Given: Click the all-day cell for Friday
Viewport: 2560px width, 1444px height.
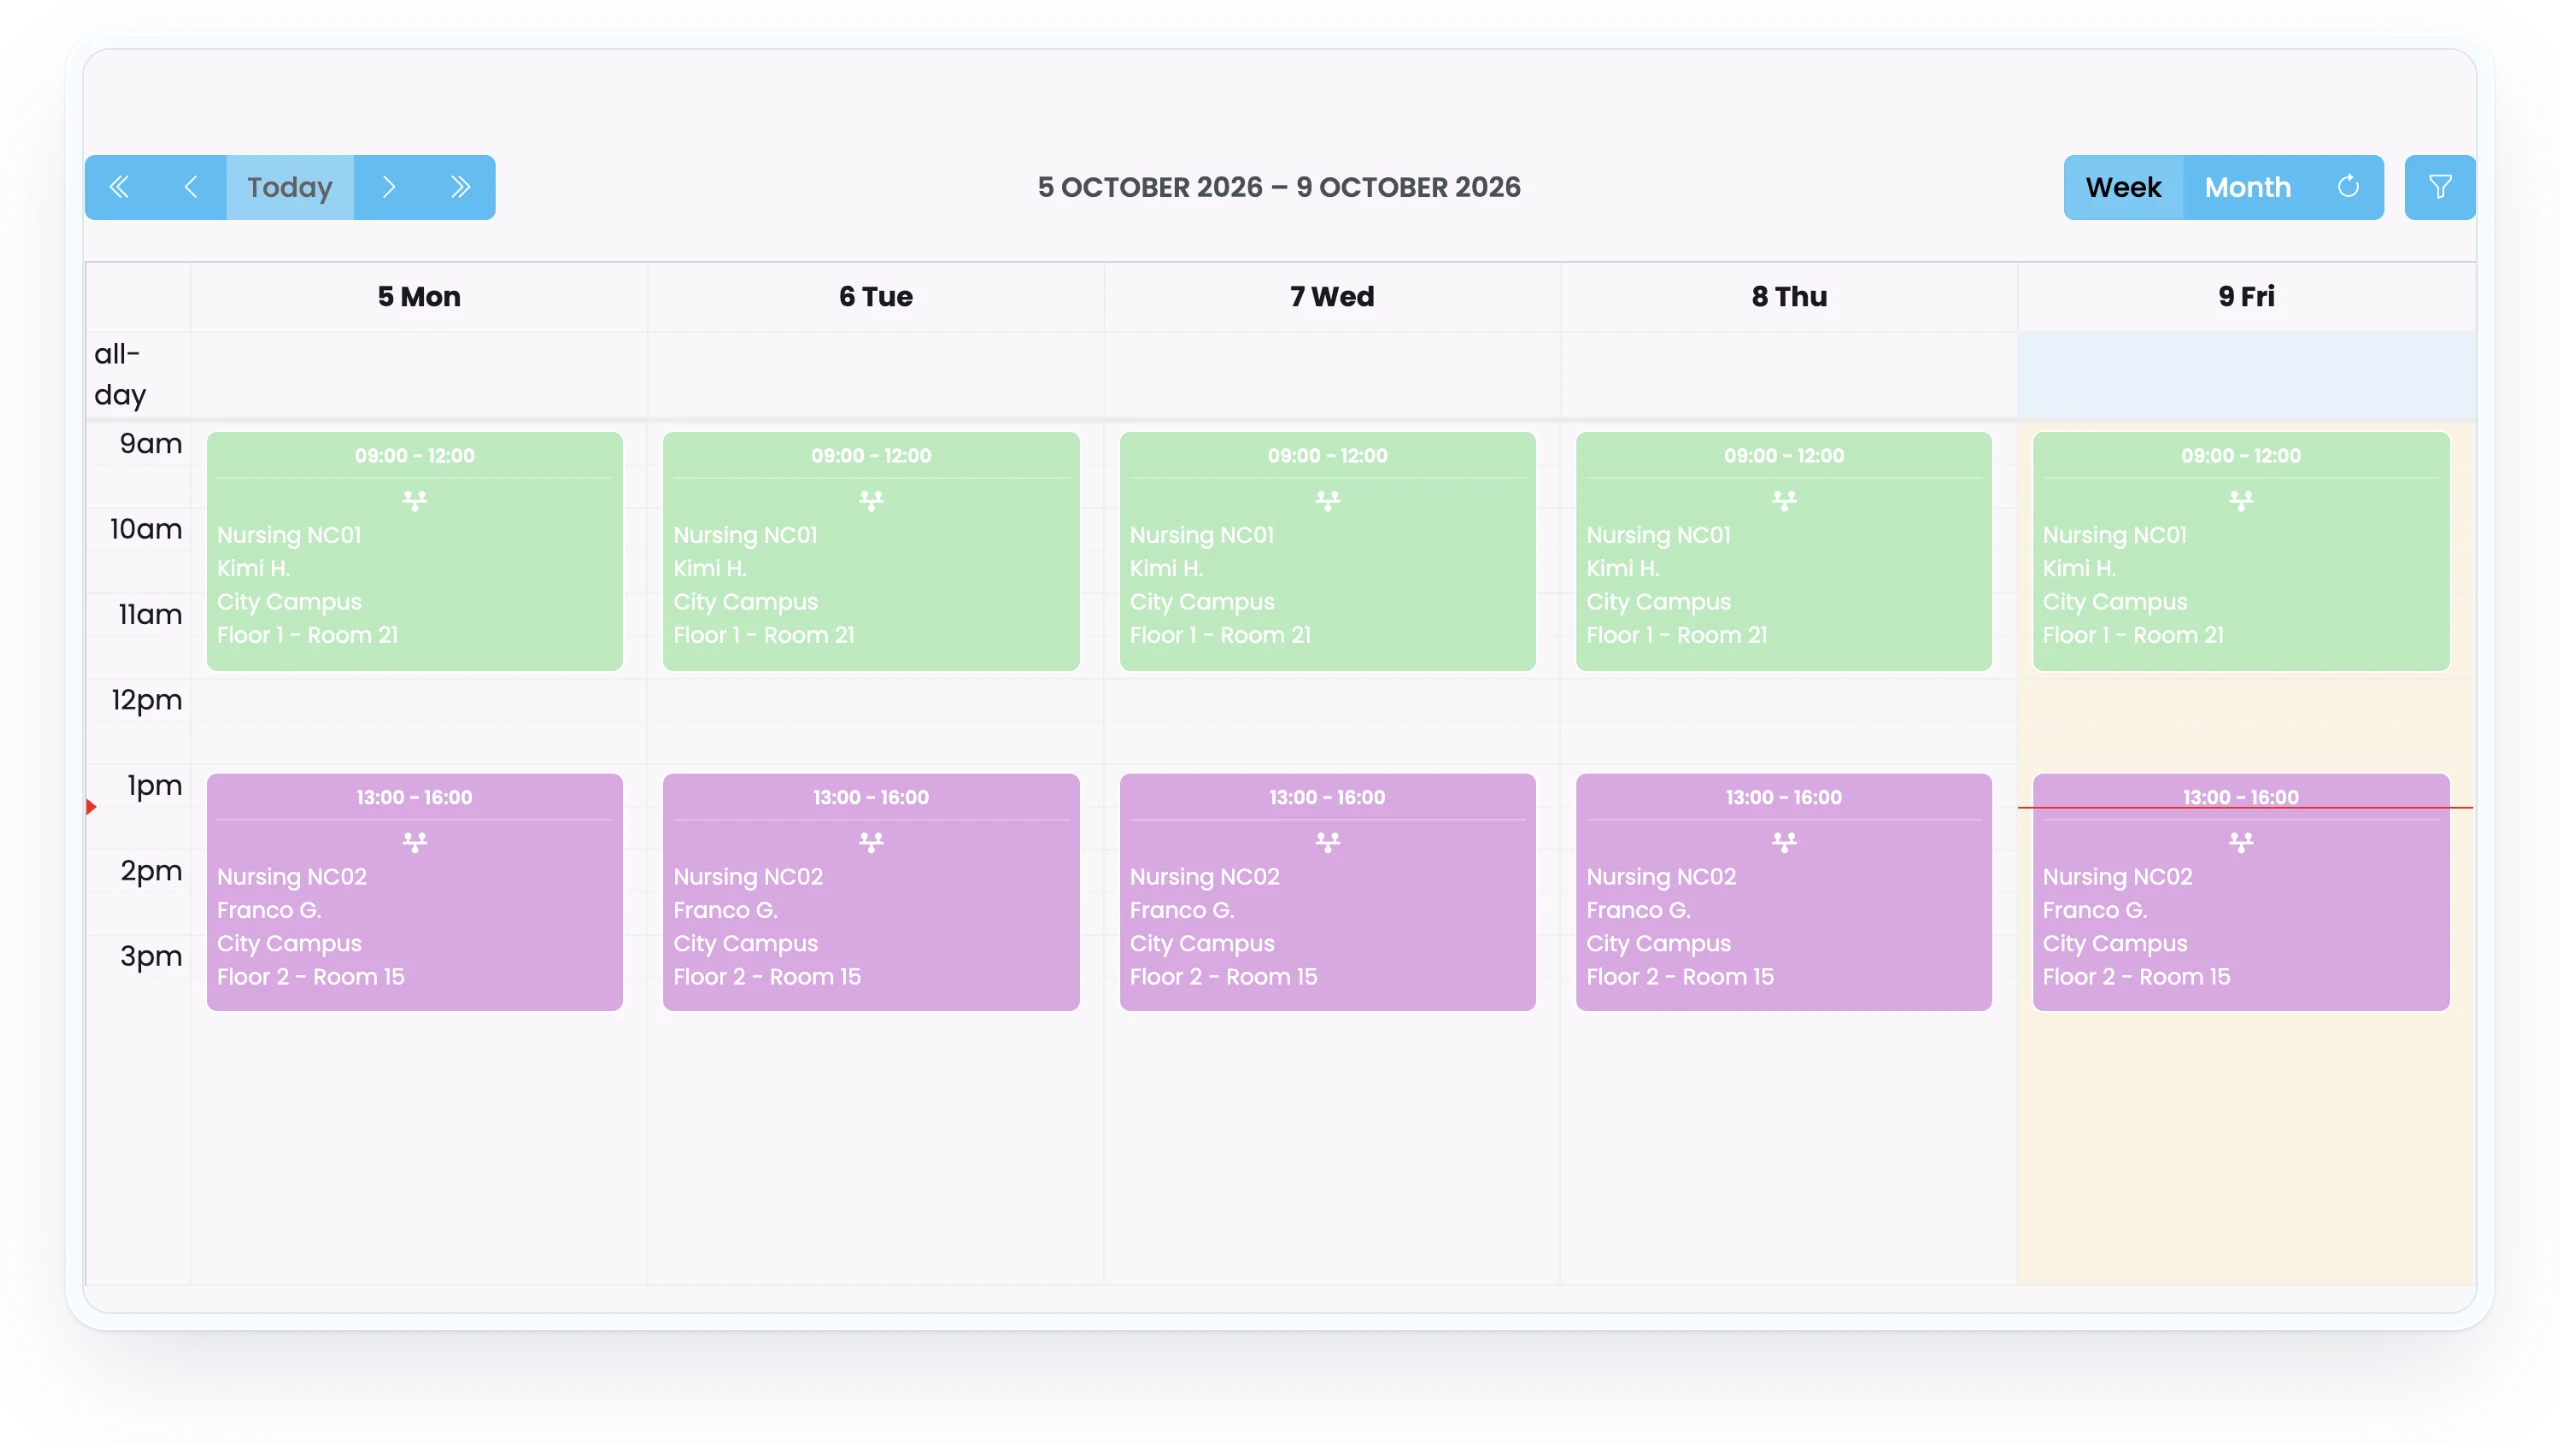Looking at the screenshot, I should click(2246, 375).
